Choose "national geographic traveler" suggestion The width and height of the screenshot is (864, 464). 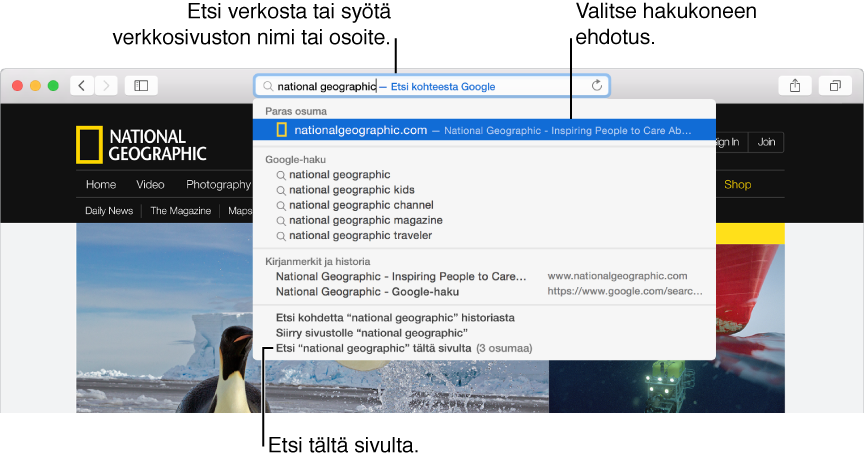coord(360,235)
